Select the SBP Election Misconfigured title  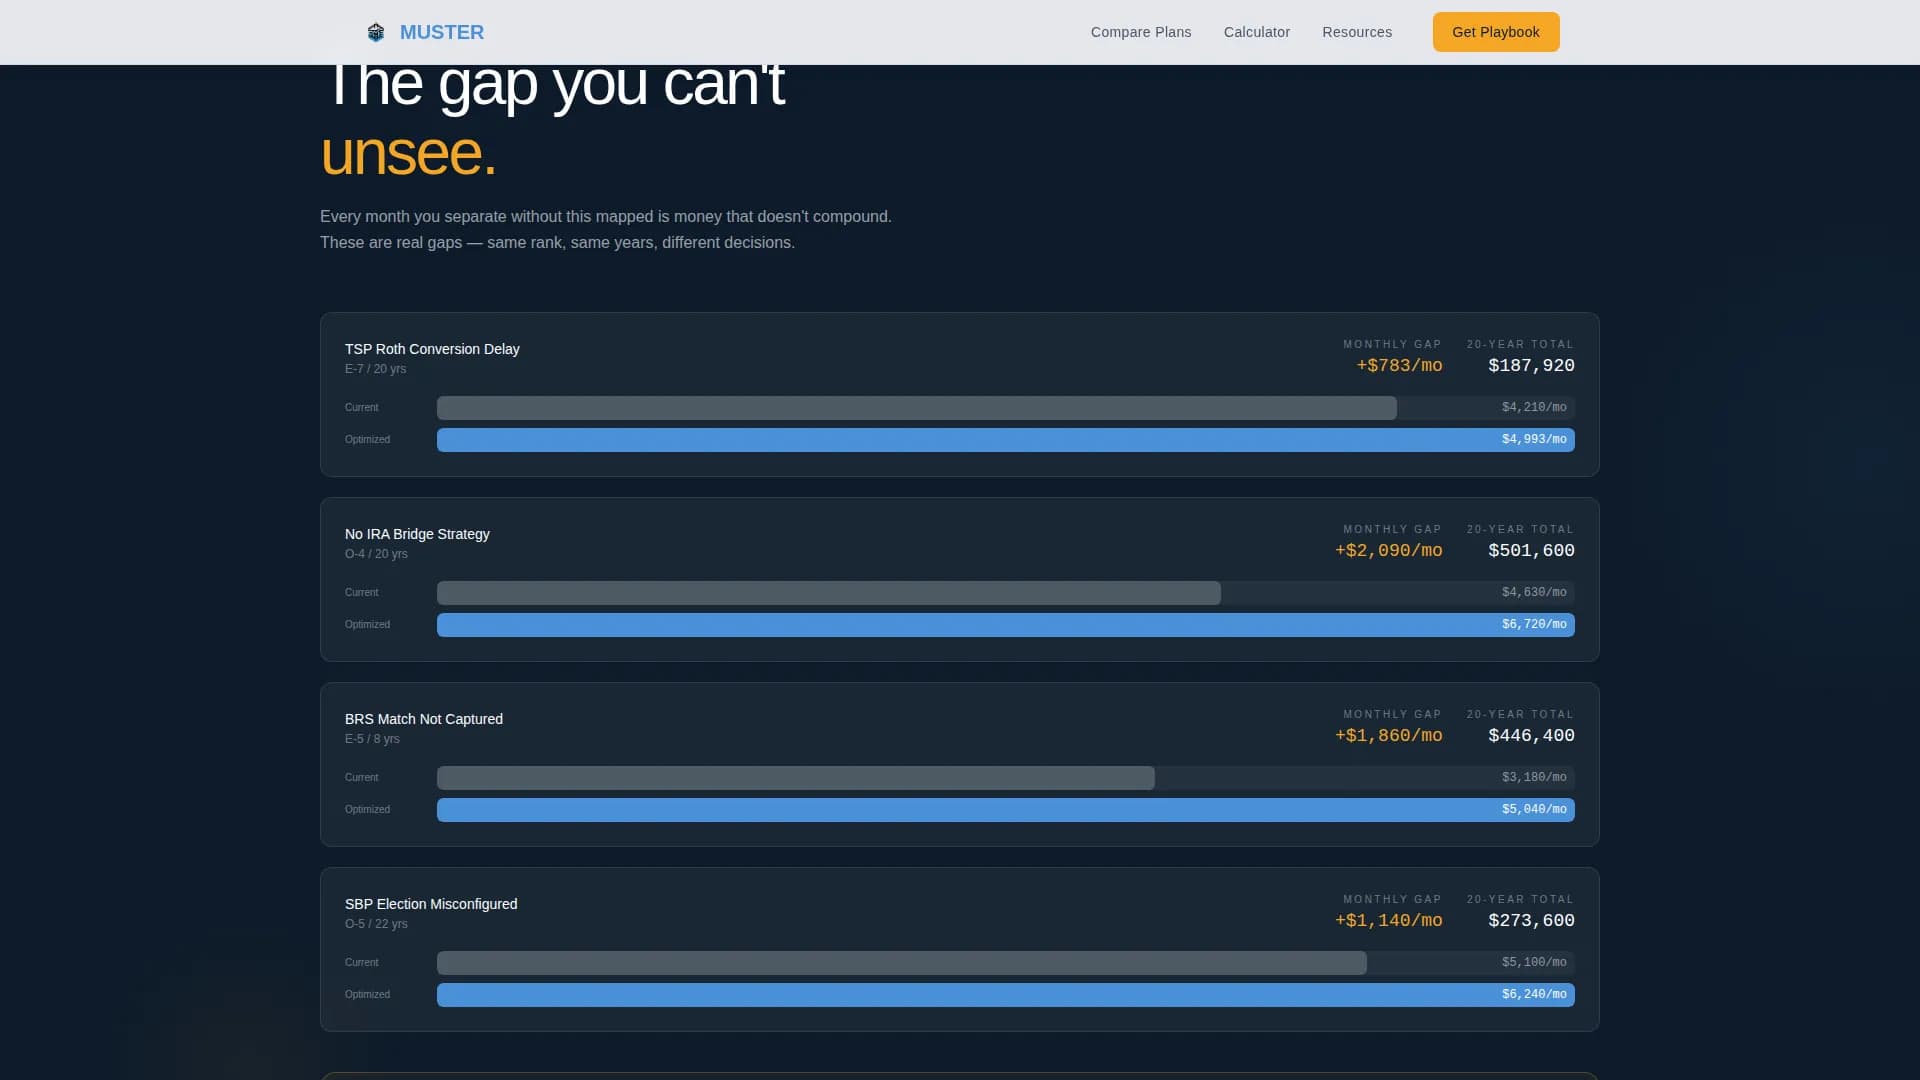[431, 904]
